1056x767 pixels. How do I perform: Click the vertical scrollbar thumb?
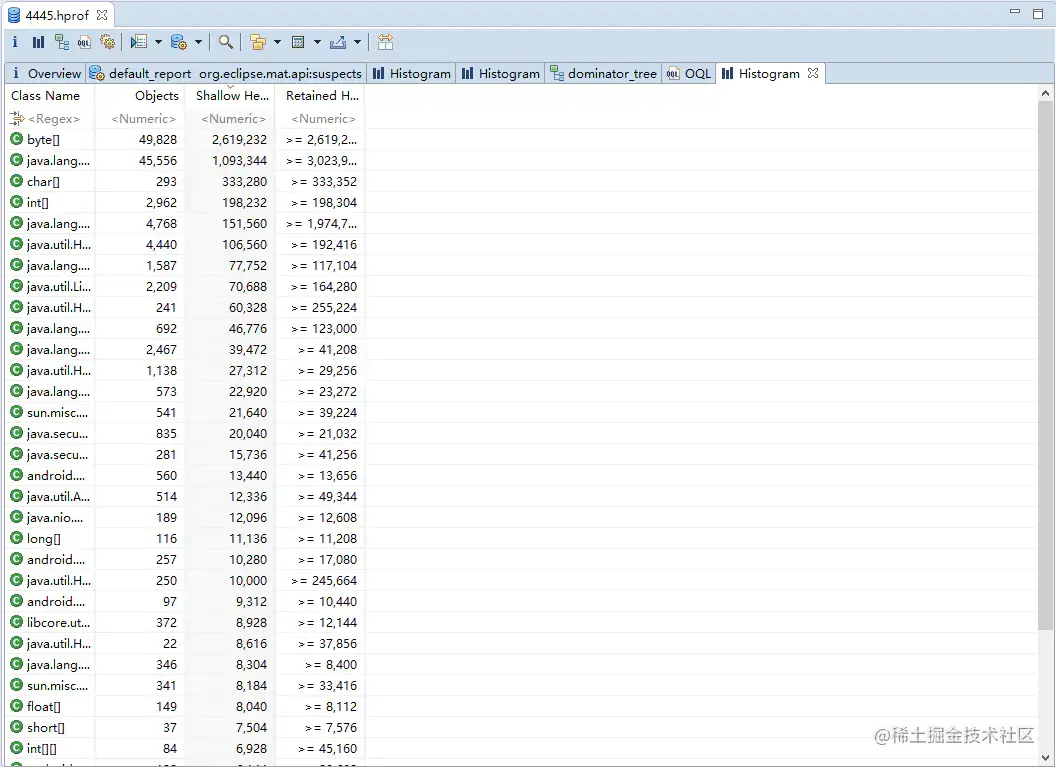pos(1045,366)
